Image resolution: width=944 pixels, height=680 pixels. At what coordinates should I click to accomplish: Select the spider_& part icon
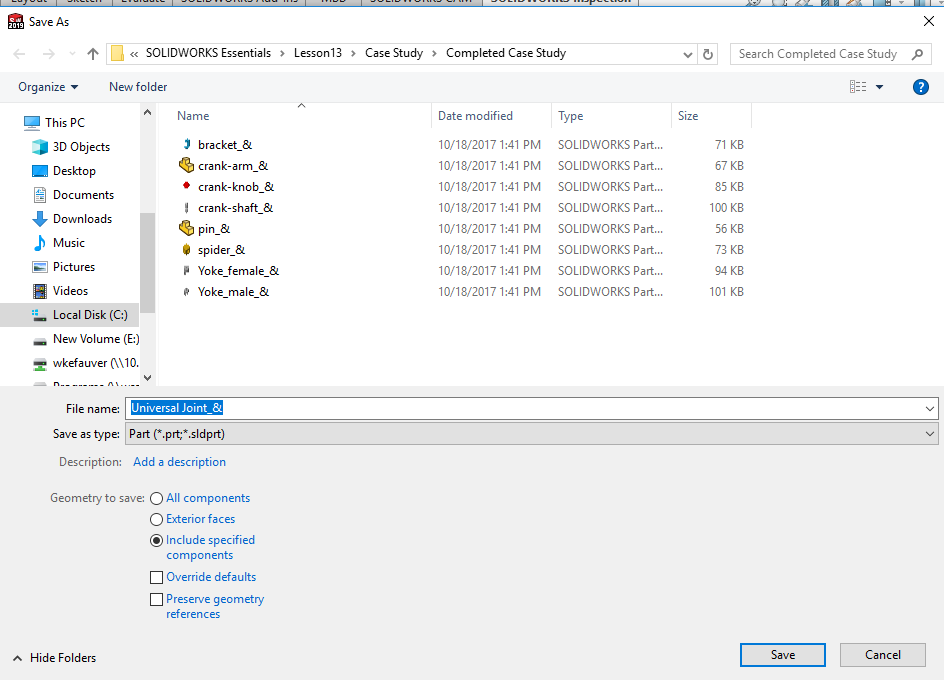click(187, 249)
